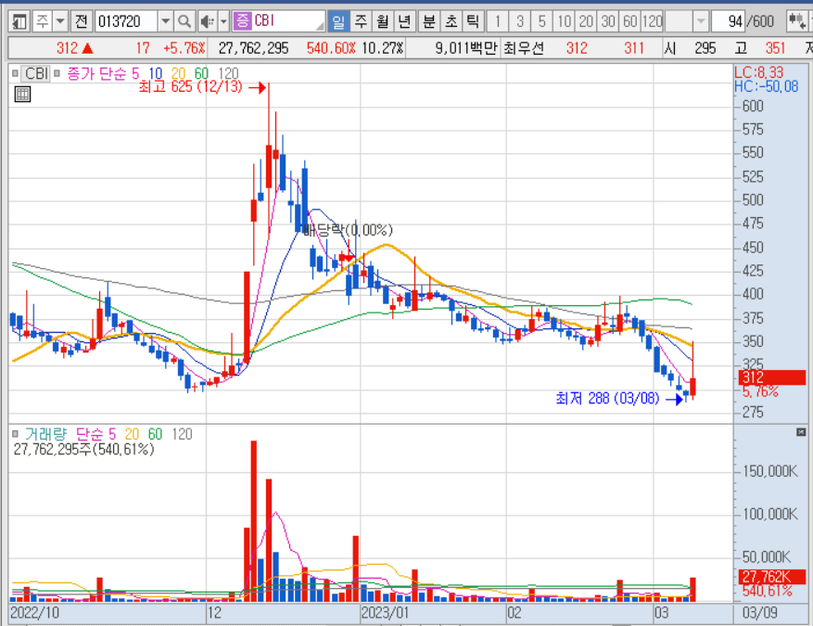
Task: Click the grid table icon under CBI label
Action: point(23,94)
